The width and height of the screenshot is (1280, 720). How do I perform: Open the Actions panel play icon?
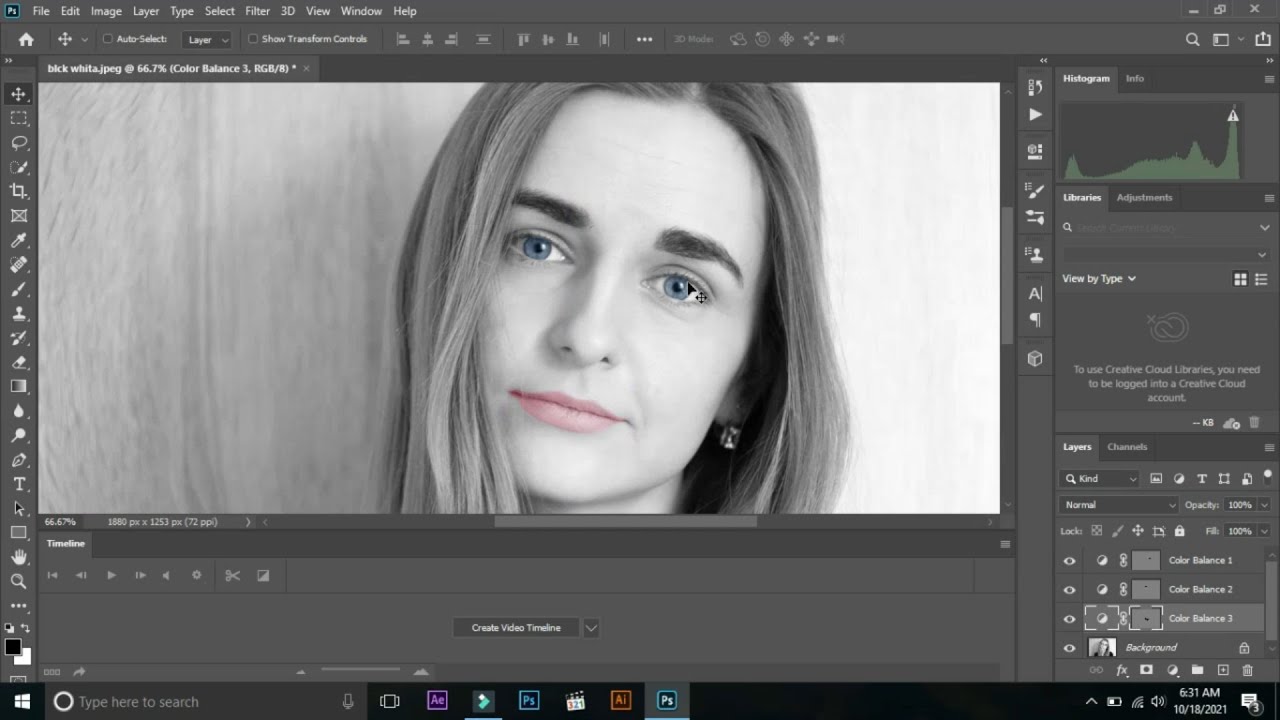coord(1035,114)
